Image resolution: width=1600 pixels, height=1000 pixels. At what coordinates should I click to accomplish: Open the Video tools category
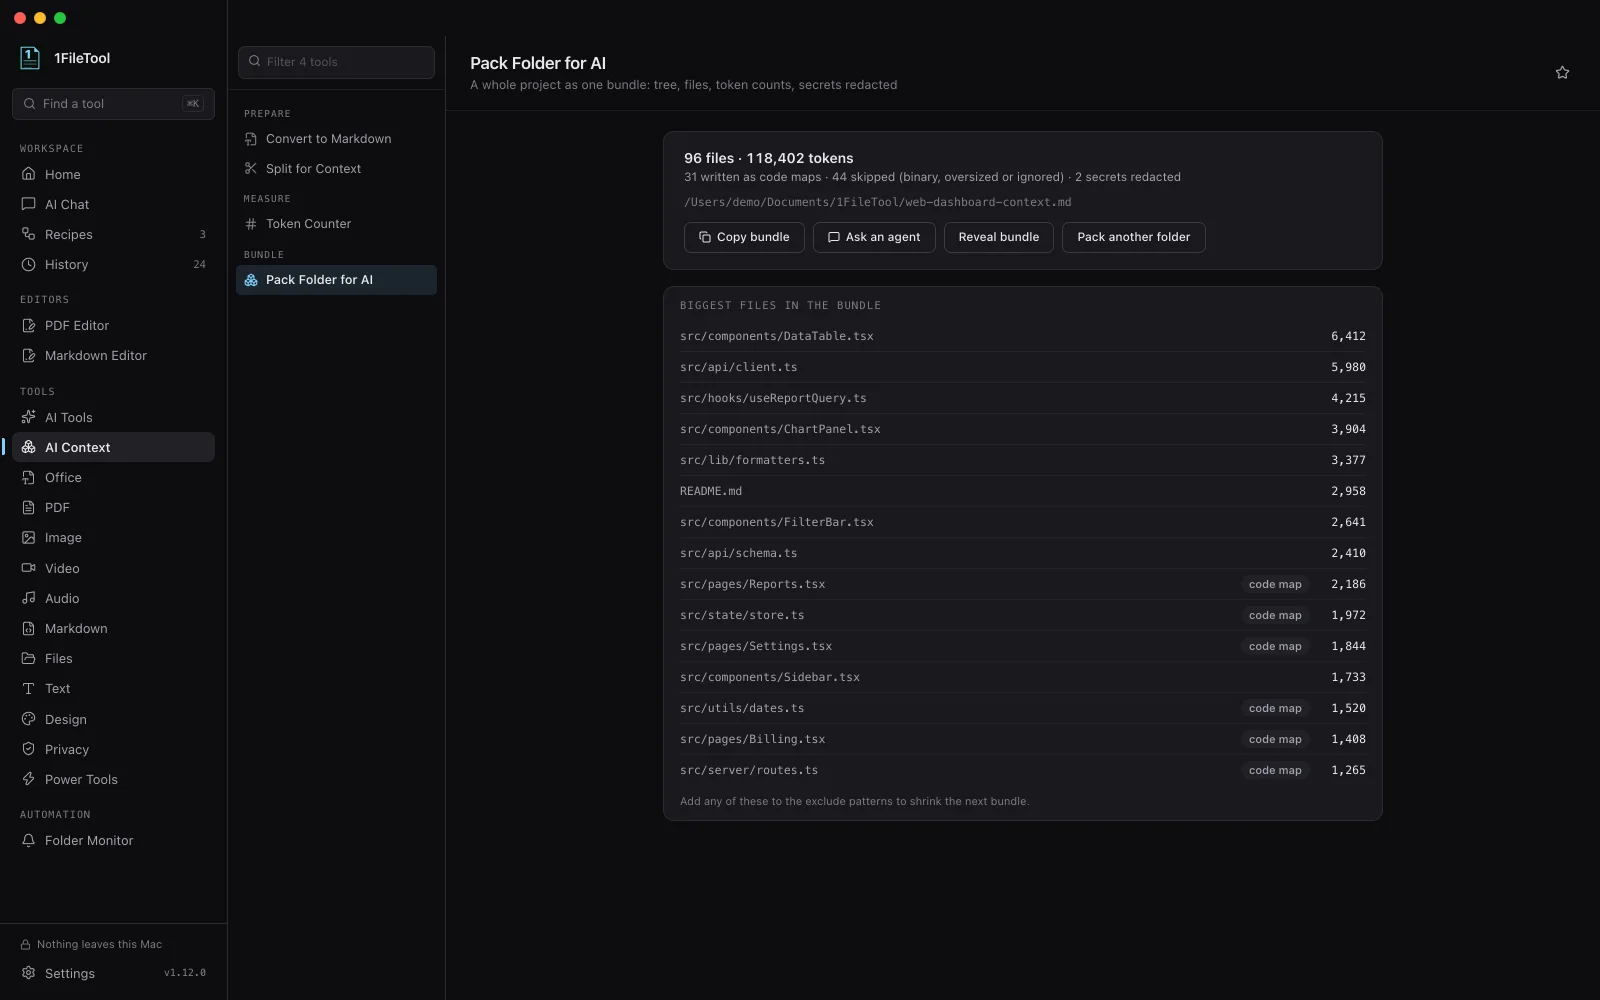113,568
